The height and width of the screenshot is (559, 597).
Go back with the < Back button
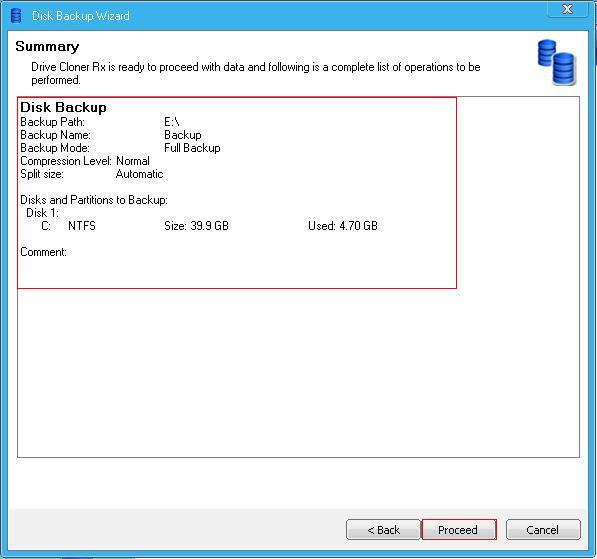click(x=383, y=529)
